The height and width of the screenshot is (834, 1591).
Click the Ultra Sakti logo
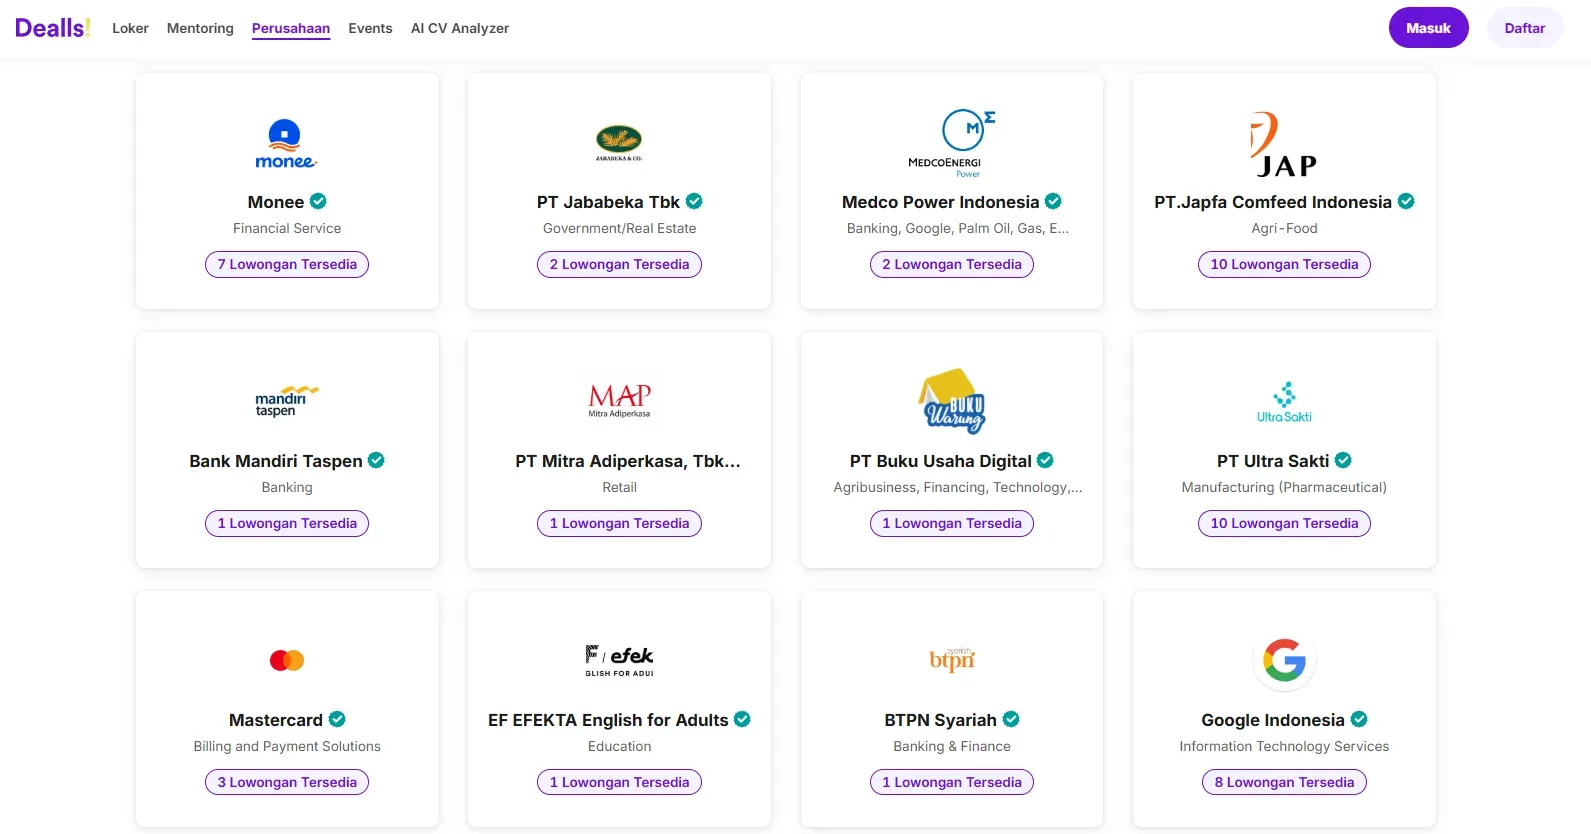(x=1284, y=402)
